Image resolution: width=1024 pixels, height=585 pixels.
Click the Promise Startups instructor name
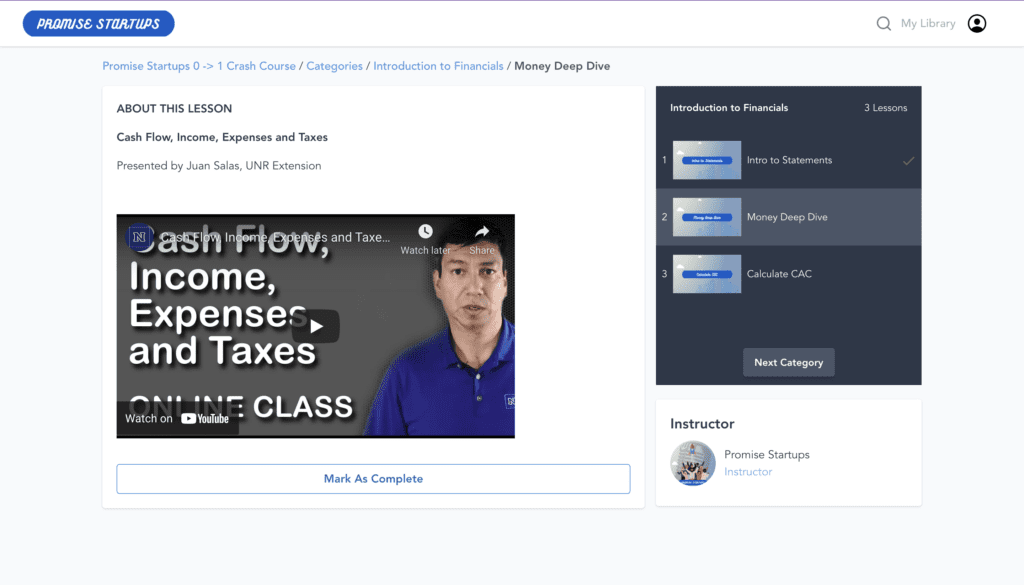coord(767,454)
